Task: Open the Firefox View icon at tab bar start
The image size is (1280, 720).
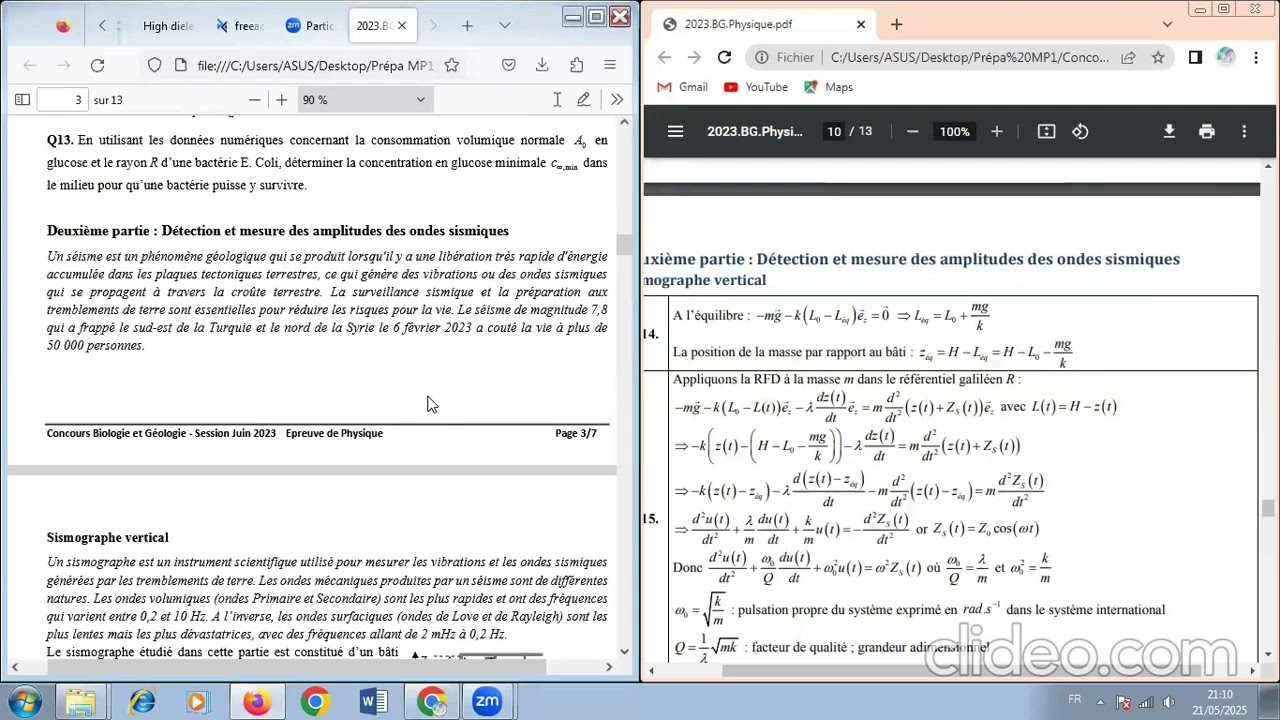Action: pos(63,26)
